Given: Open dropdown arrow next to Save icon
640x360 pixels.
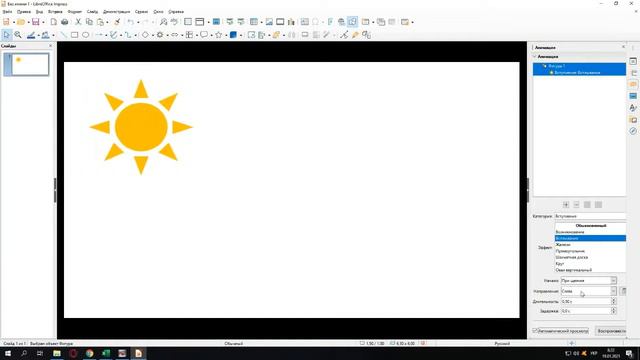Looking at the screenshot, I should click(x=43, y=22).
